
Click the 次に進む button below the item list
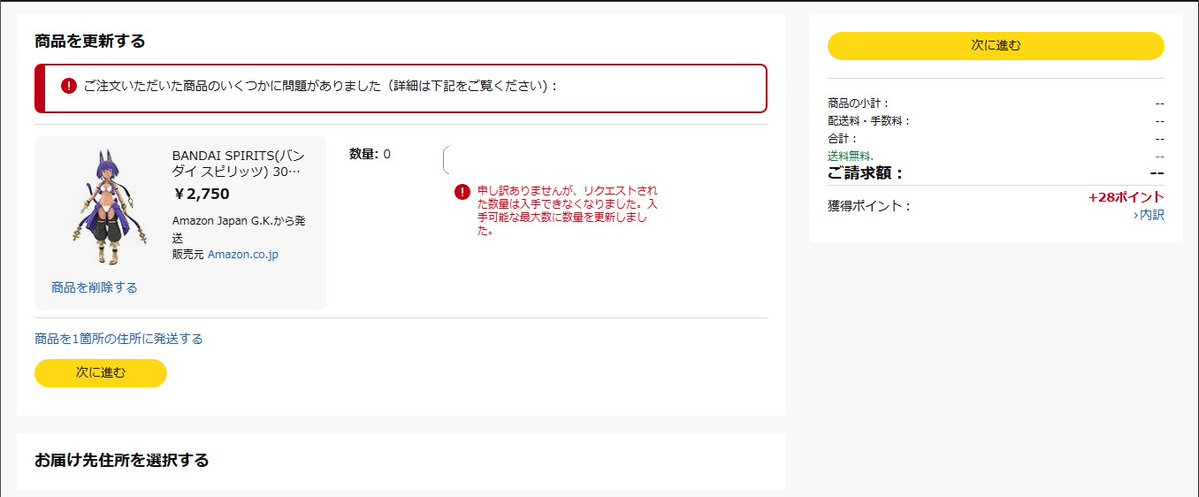(100, 373)
